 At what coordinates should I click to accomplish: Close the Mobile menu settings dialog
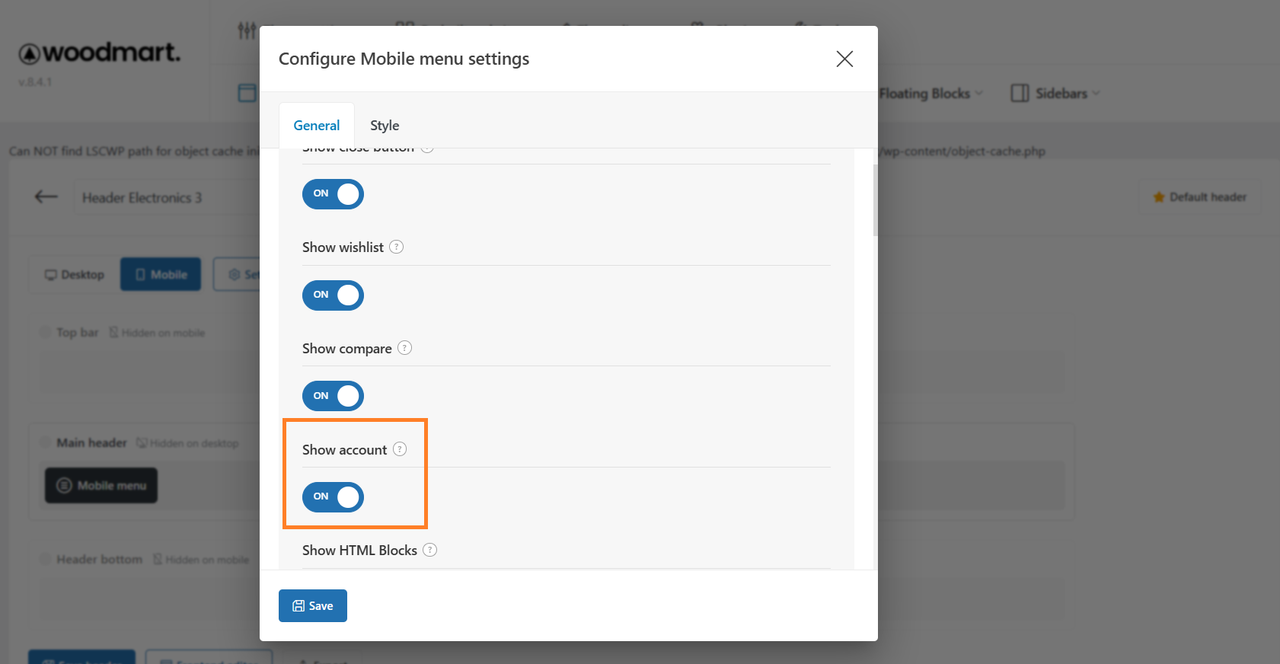[x=845, y=59]
